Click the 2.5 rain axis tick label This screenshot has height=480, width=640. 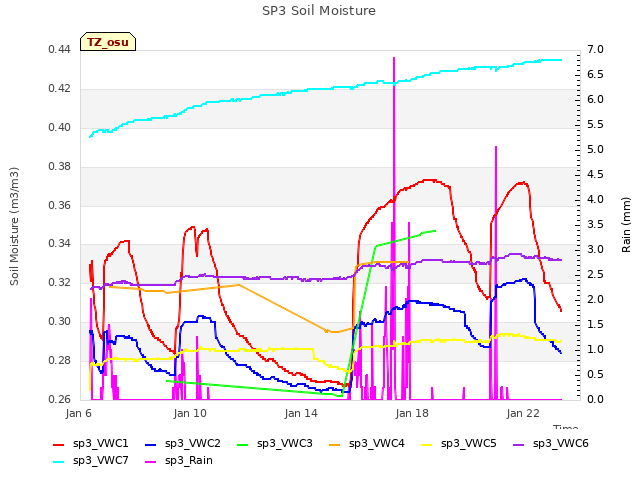click(596, 274)
